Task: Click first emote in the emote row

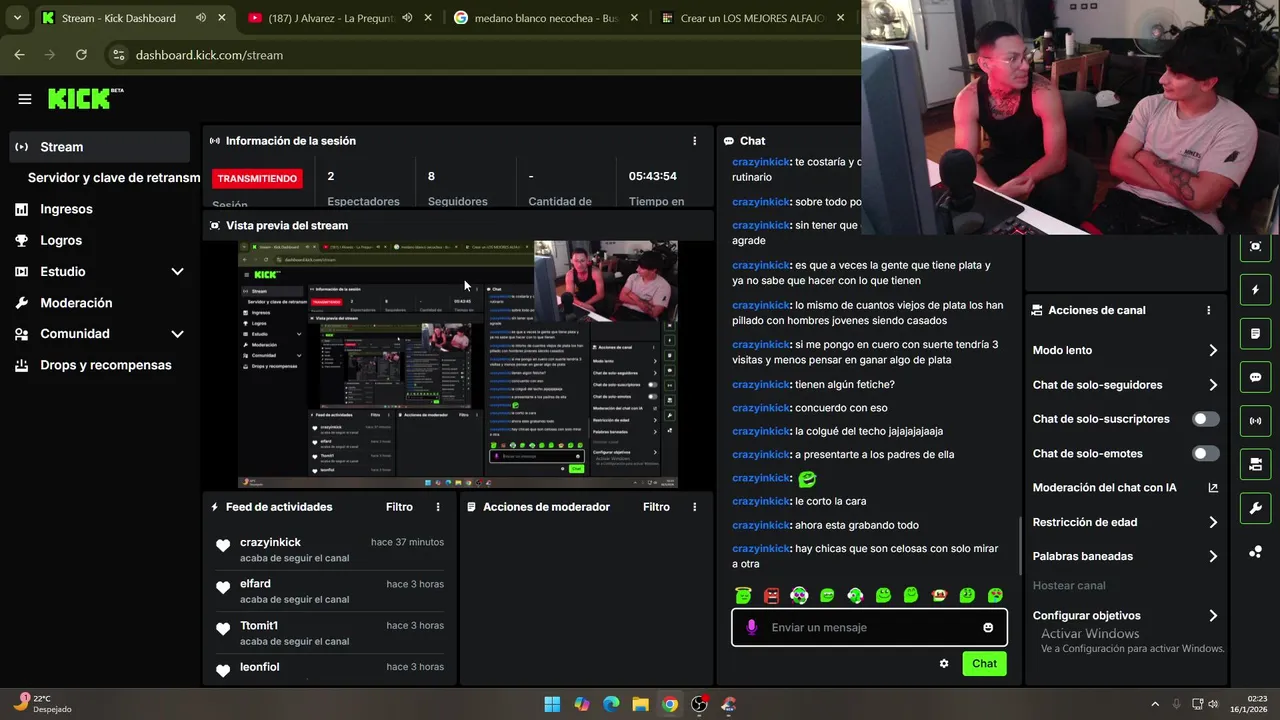Action: [743, 595]
